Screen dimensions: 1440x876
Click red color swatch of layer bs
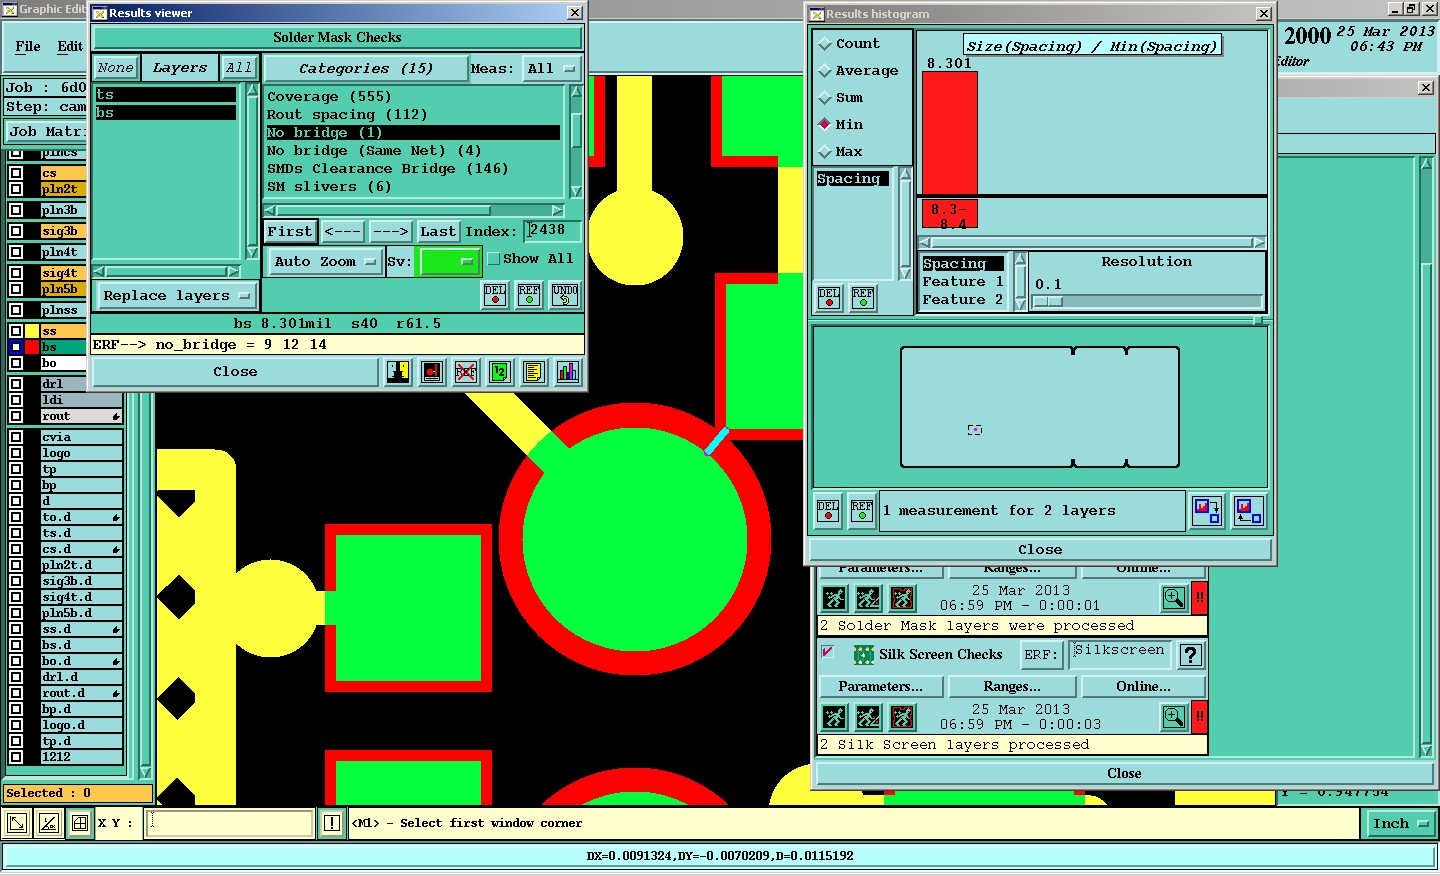tap(33, 347)
